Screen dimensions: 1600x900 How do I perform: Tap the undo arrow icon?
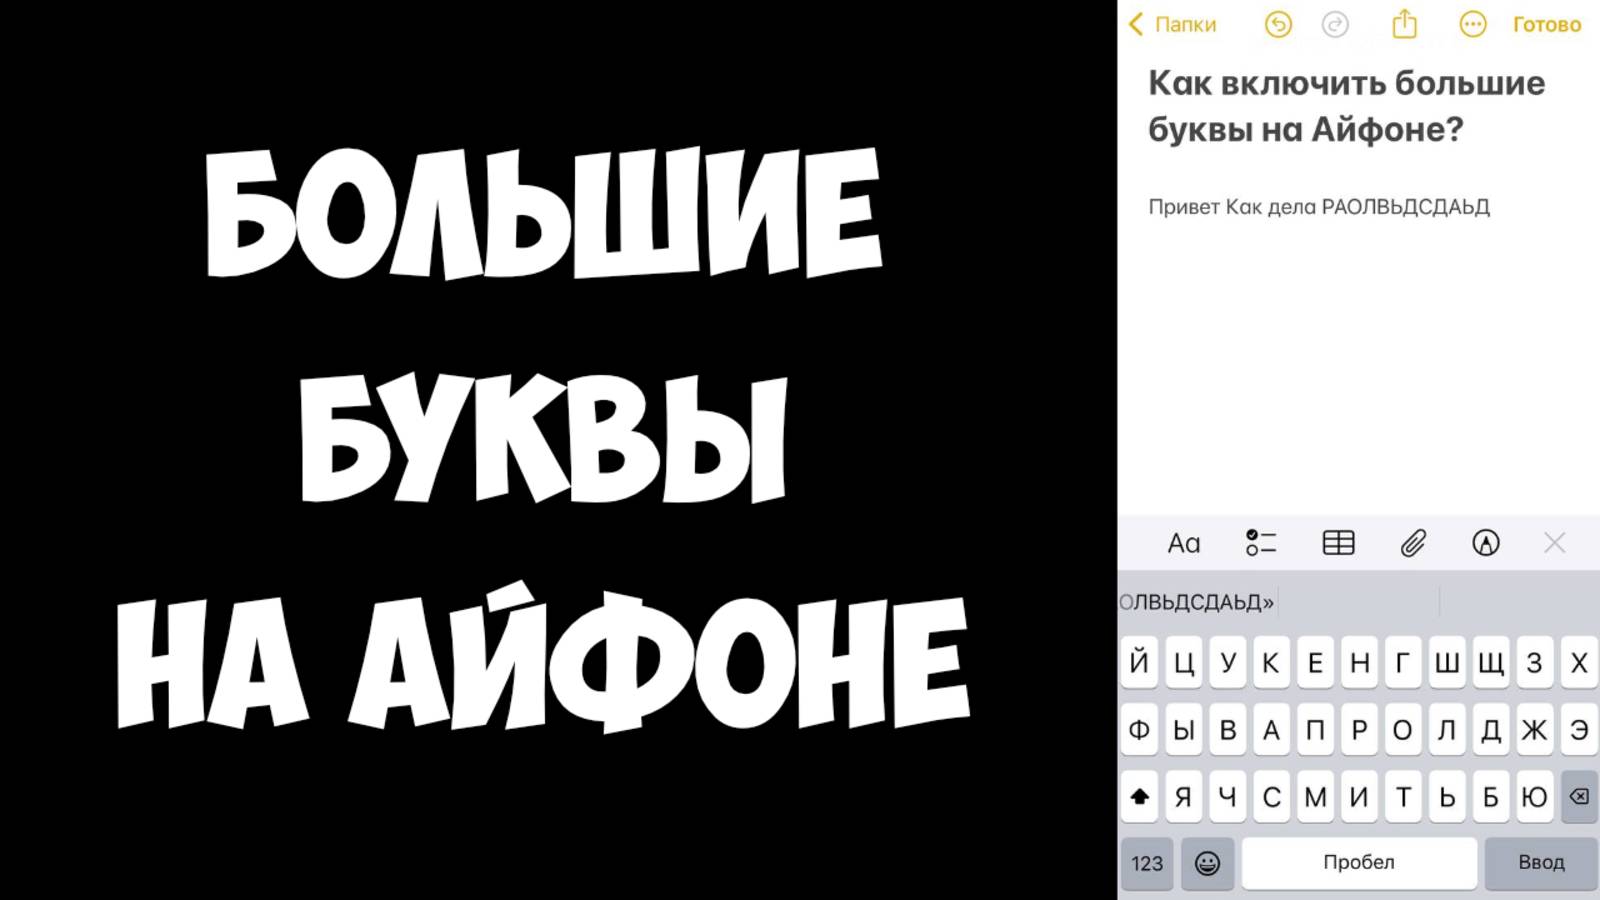[x=1278, y=24]
